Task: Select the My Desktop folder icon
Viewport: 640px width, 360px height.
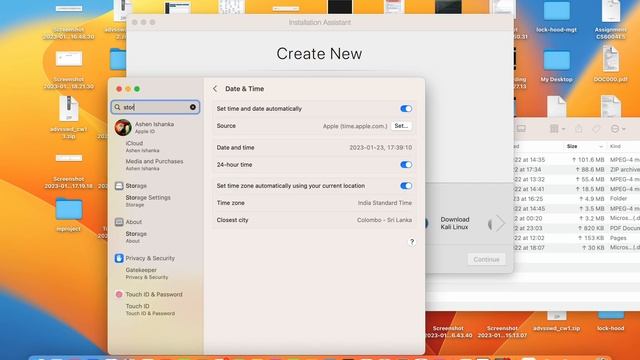Action: coord(557,66)
